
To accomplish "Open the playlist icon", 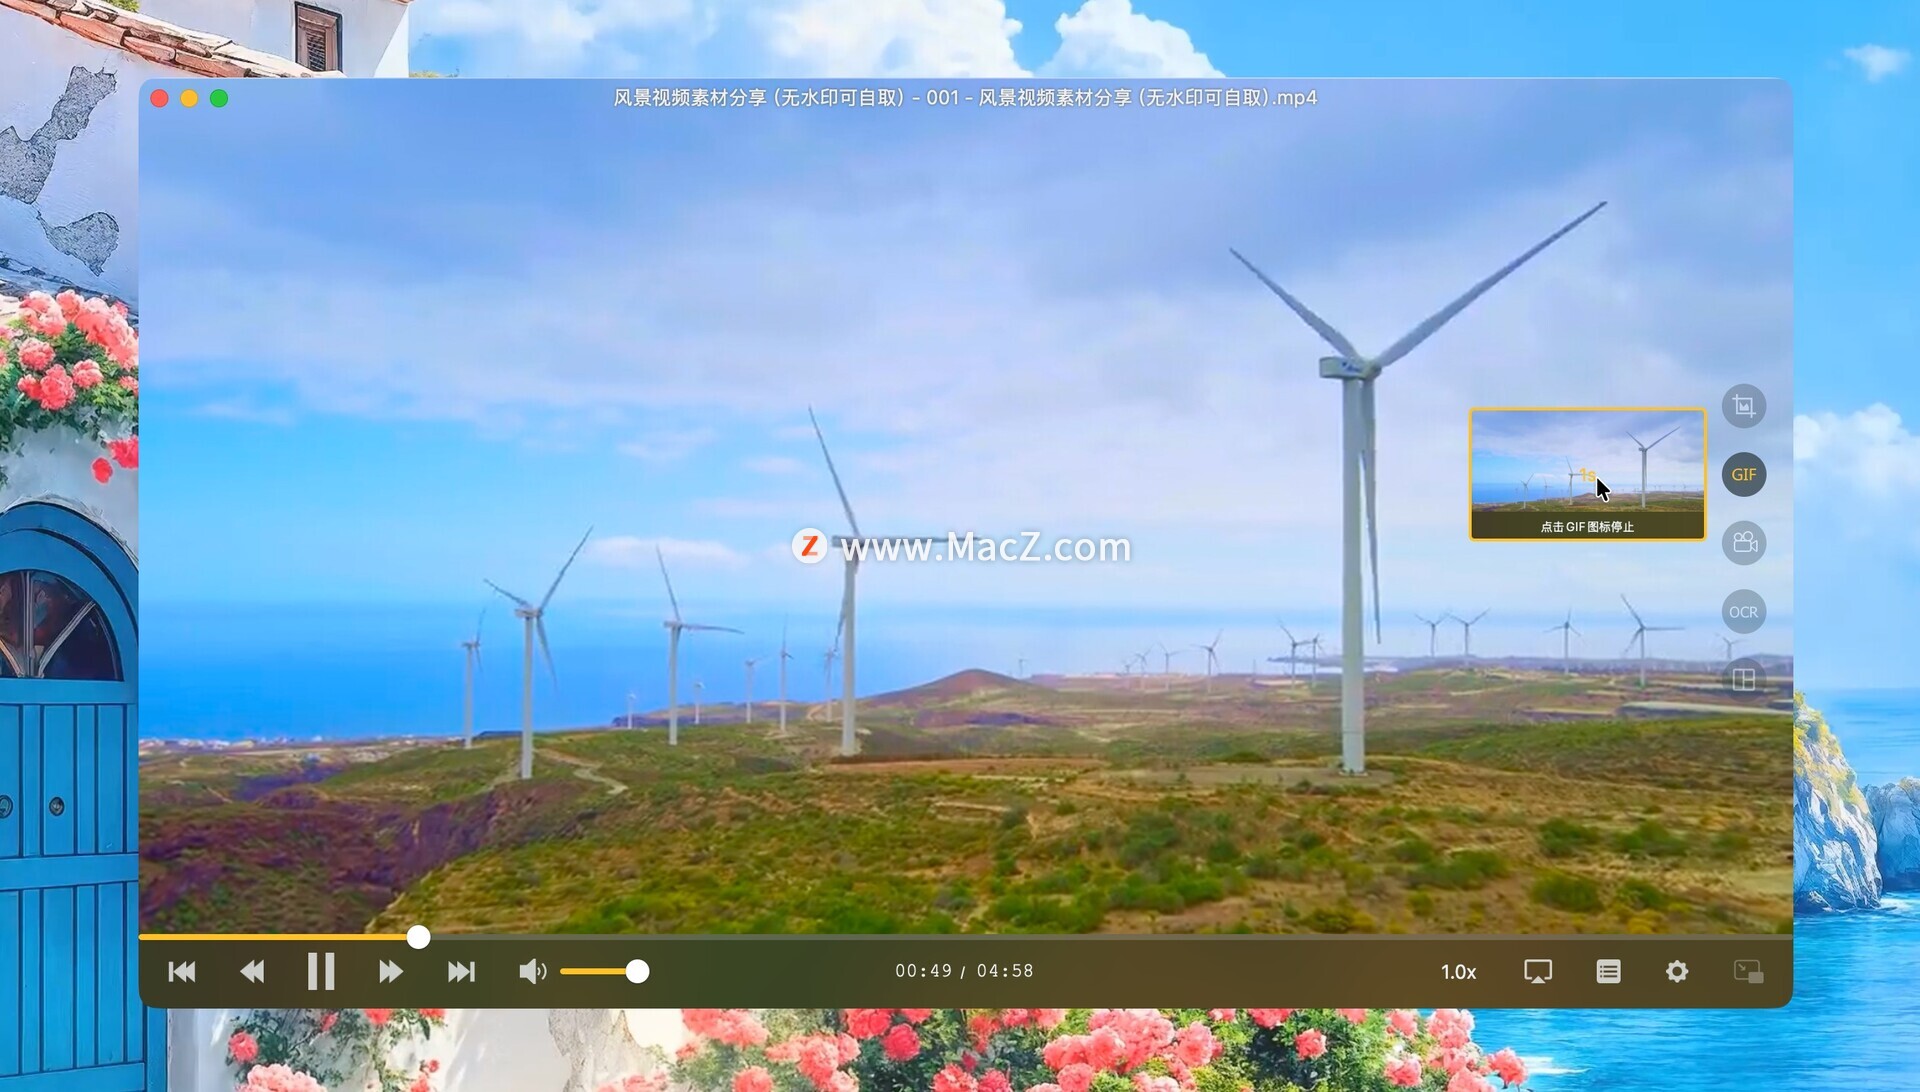I will (1608, 972).
